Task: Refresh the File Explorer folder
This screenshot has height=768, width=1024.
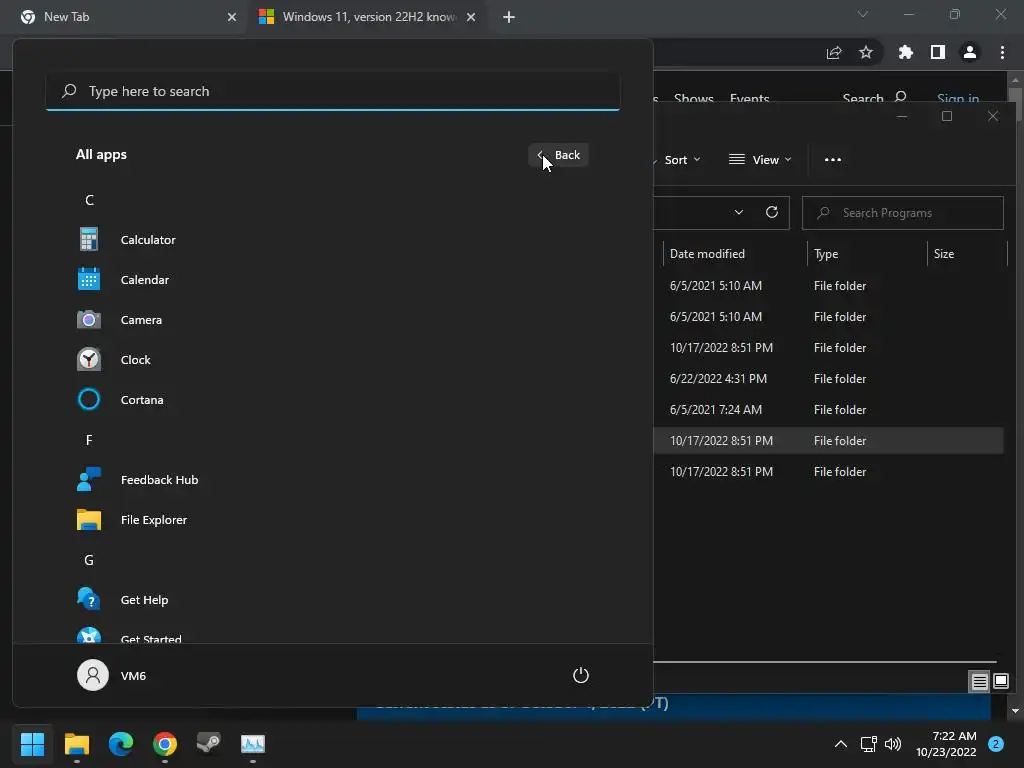Action: coord(772,212)
